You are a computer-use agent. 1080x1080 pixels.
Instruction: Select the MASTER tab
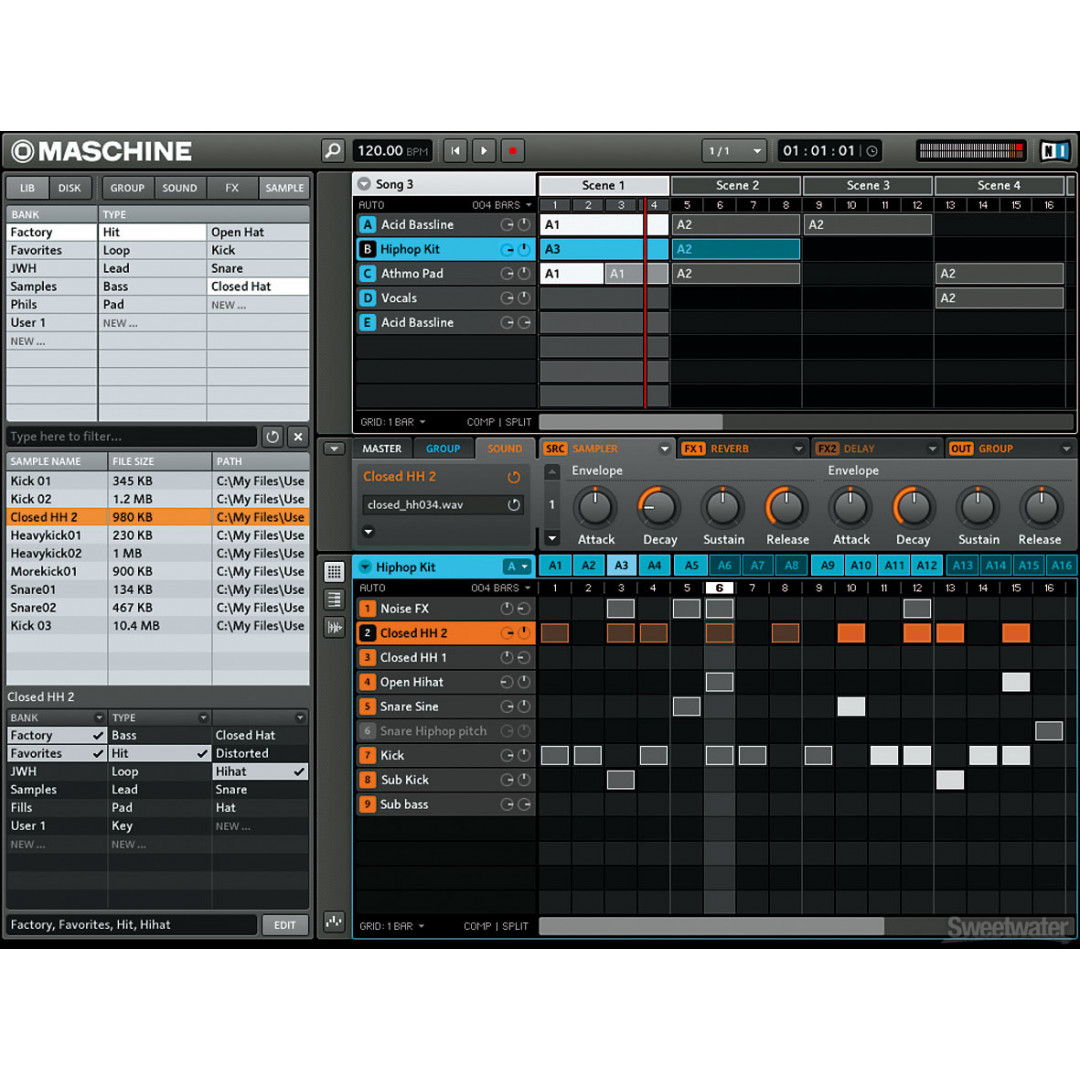(x=382, y=449)
